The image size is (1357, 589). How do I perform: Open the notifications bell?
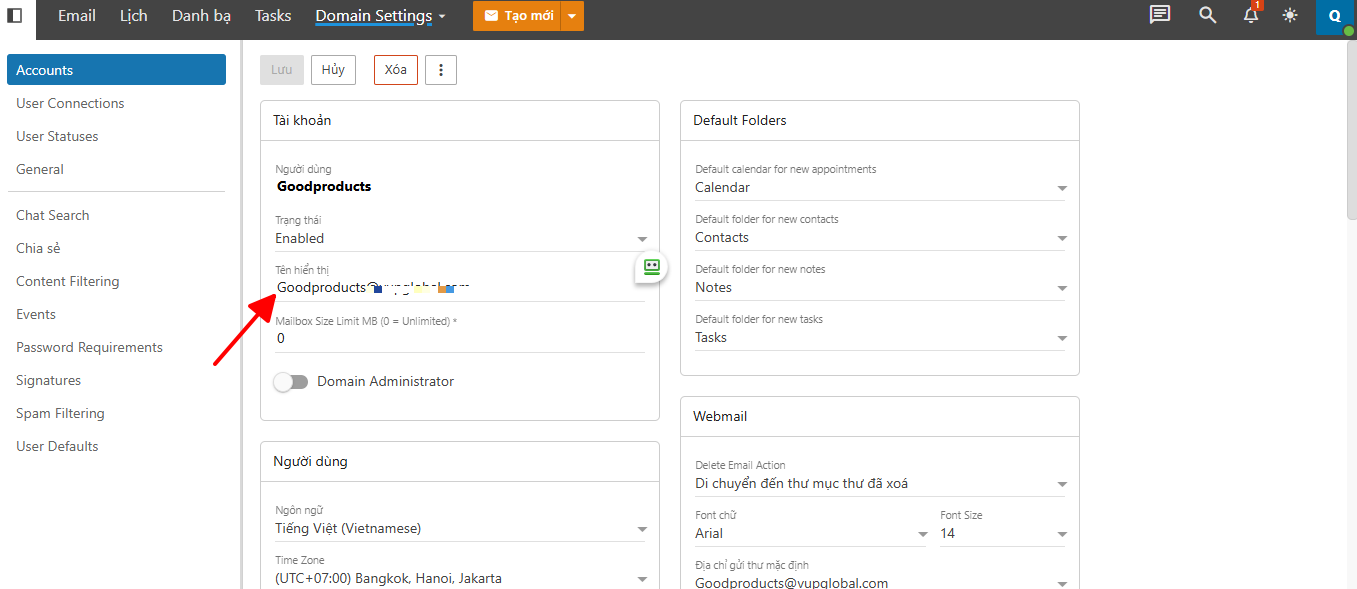coord(1251,15)
